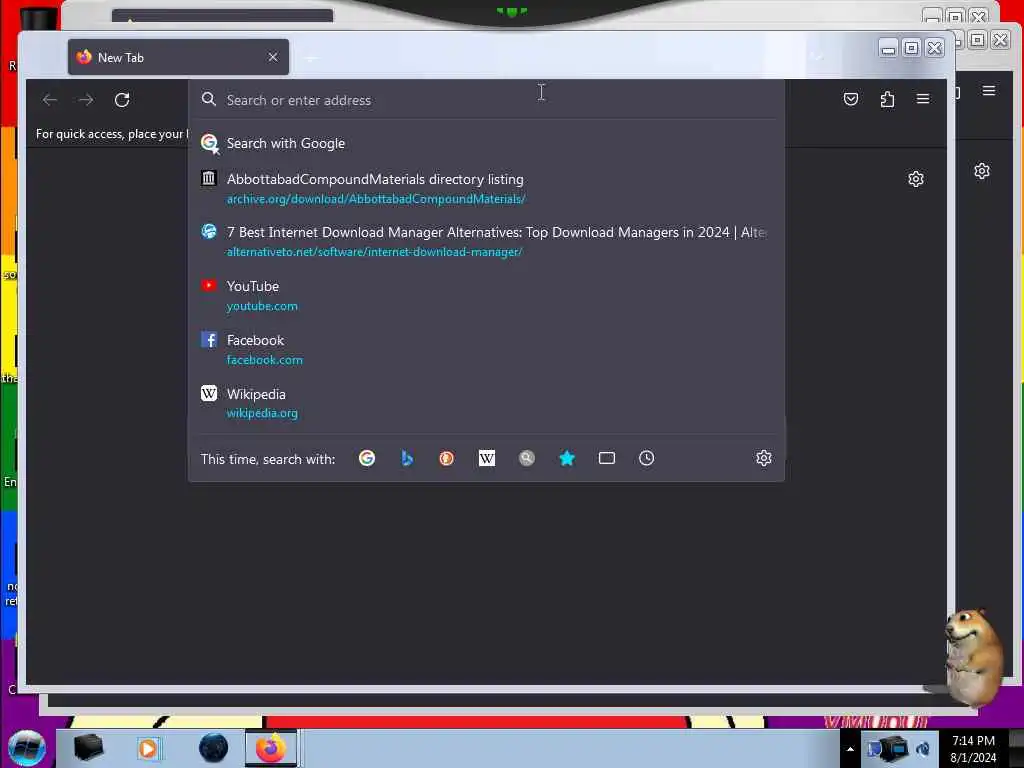Search this time with Wikipedia icon

point(487,458)
